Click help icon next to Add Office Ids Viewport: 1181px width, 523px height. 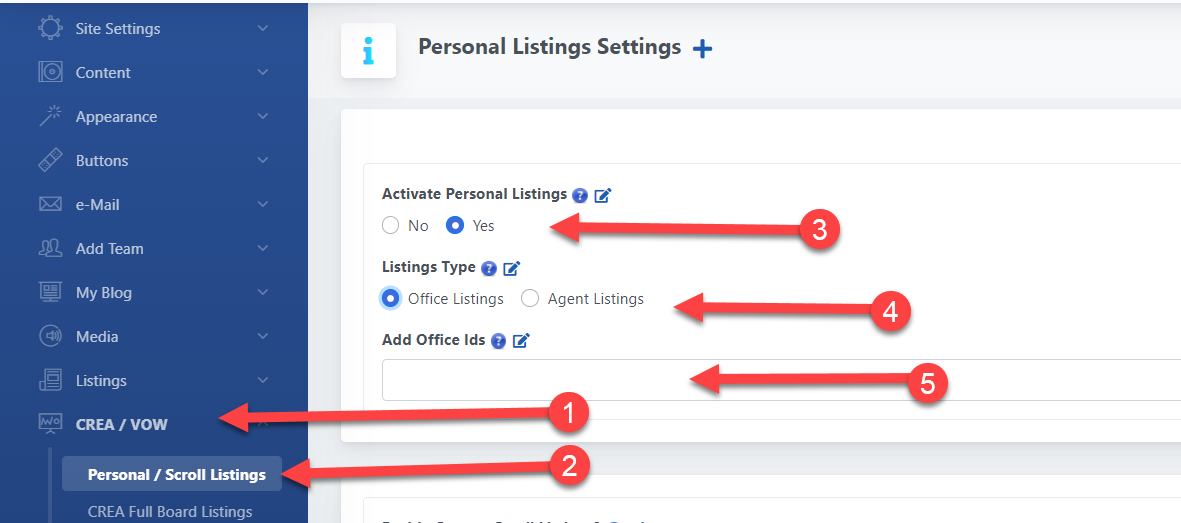(x=498, y=341)
